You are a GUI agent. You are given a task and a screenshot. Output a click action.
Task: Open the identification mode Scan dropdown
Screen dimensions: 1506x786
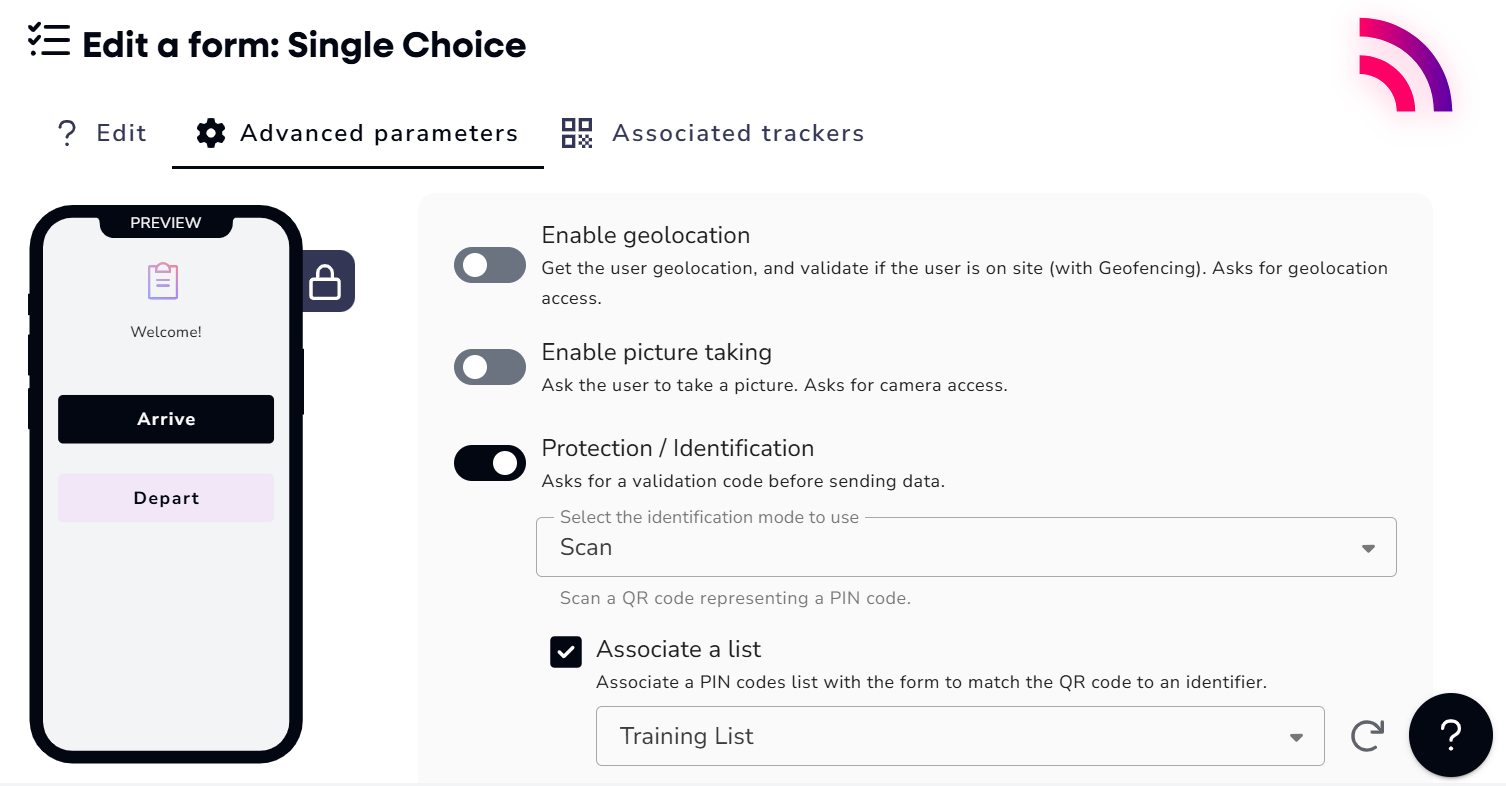pos(965,547)
